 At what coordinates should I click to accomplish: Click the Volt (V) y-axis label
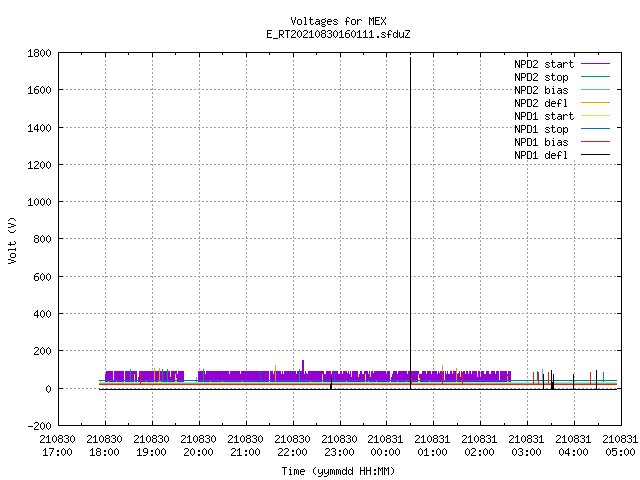tap(12, 240)
